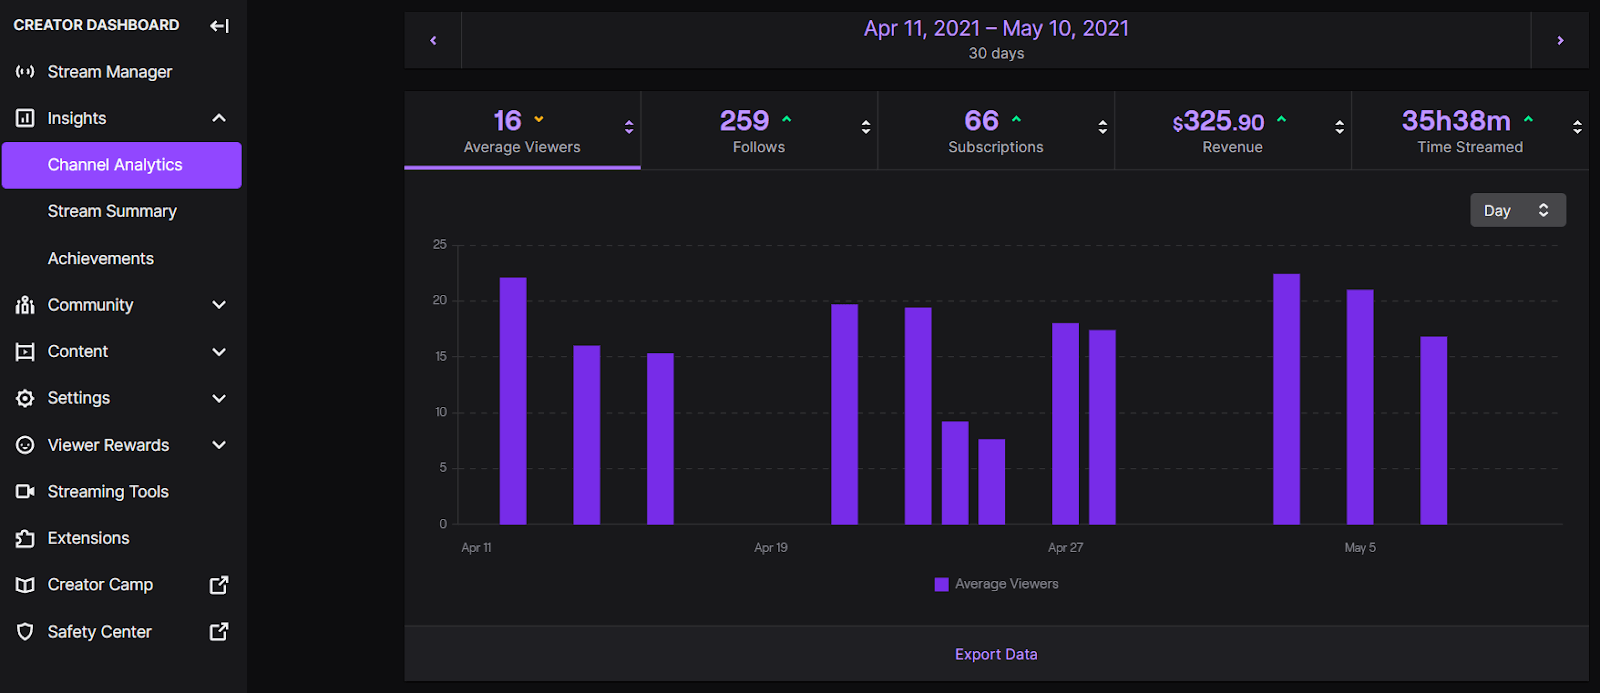
Task: Open Revenue metric selector arrows
Action: (1340, 127)
